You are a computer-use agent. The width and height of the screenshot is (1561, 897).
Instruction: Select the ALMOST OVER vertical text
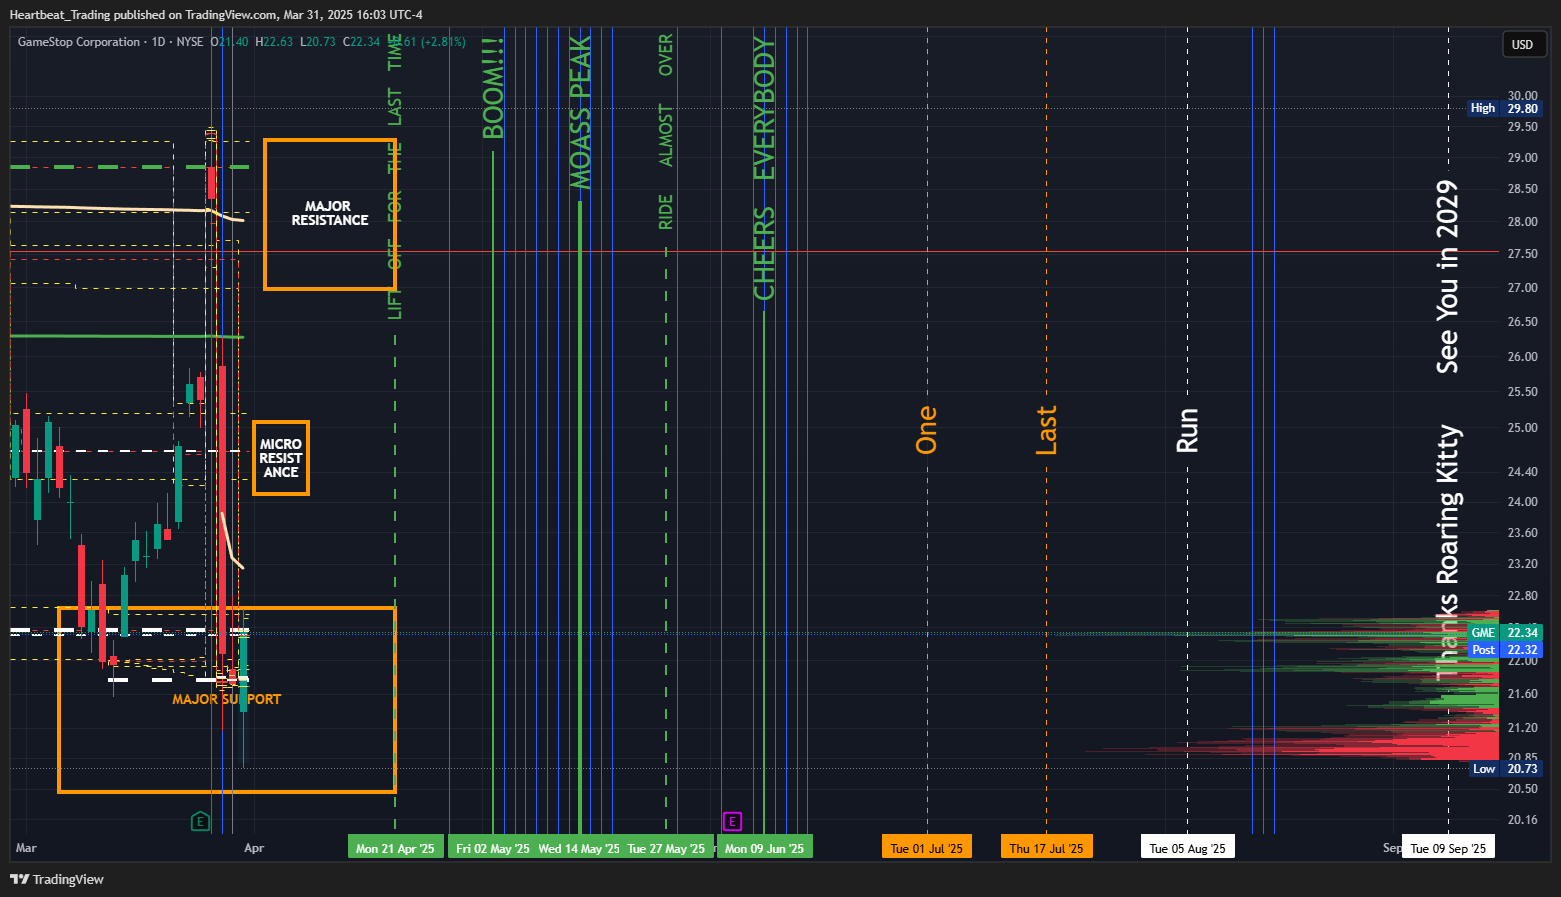(666, 100)
